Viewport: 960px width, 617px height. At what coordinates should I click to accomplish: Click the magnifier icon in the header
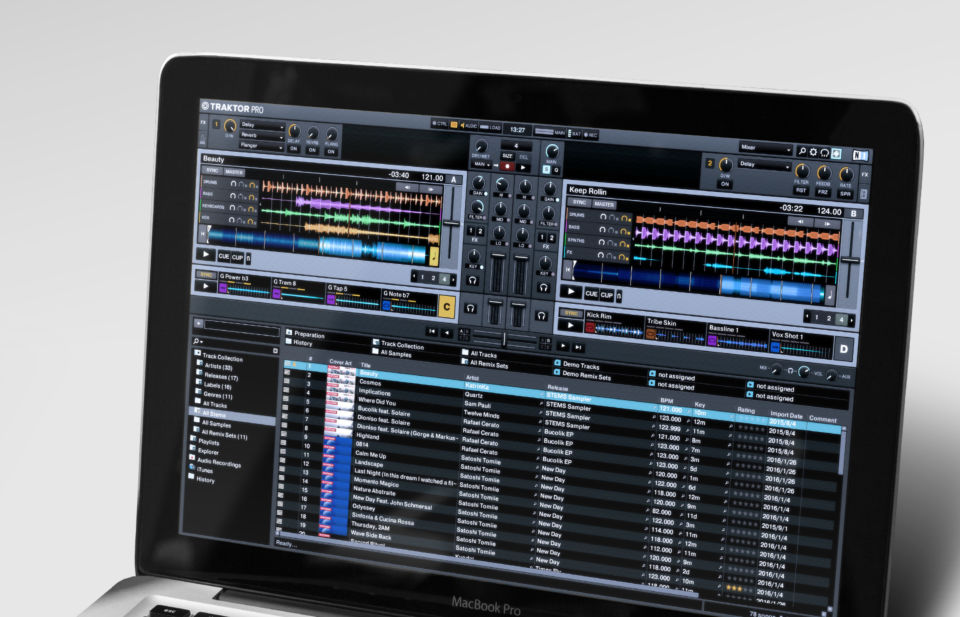click(x=802, y=152)
